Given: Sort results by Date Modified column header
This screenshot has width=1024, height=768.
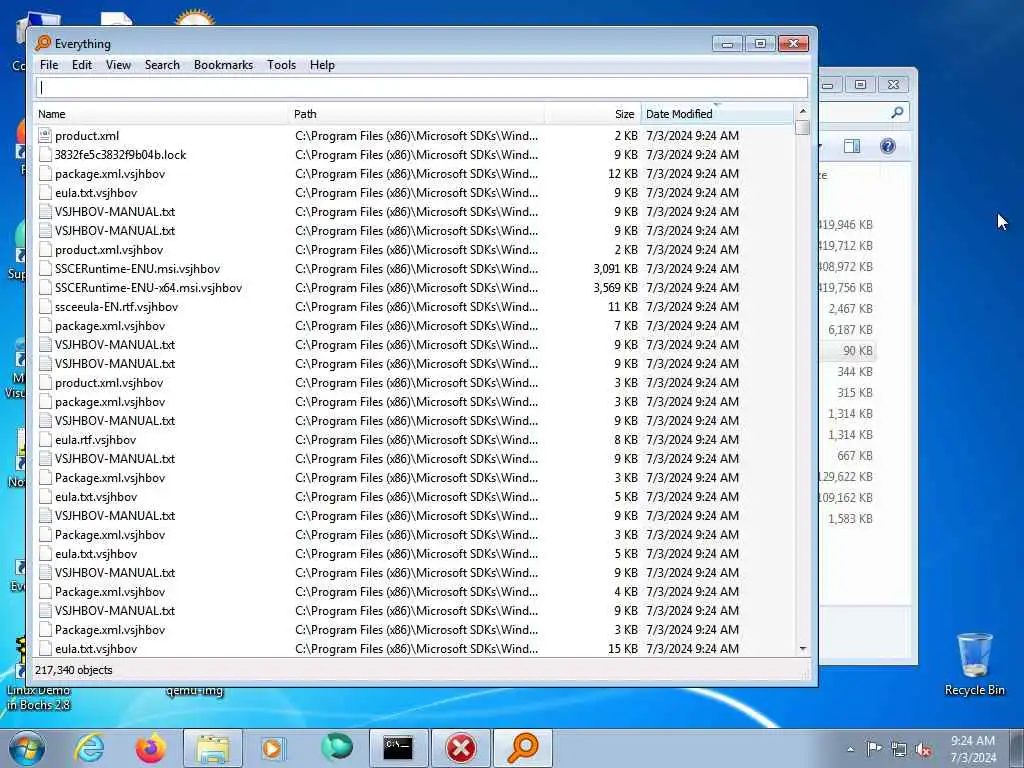Looking at the screenshot, I should click(716, 114).
